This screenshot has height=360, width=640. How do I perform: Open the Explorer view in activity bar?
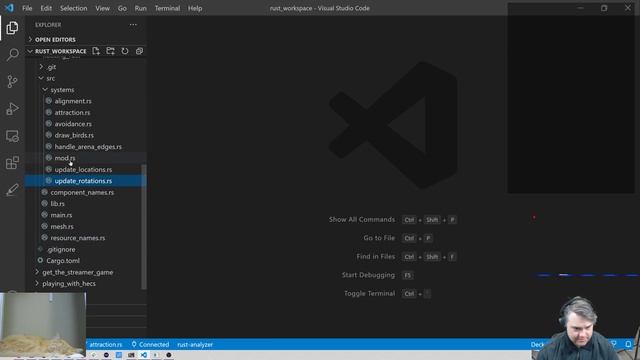click(12, 28)
